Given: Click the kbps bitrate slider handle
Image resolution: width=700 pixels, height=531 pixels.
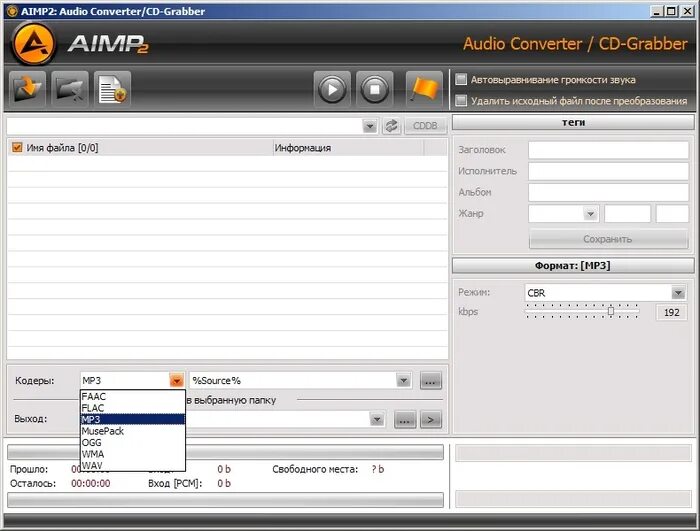Looking at the screenshot, I should point(611,311).
